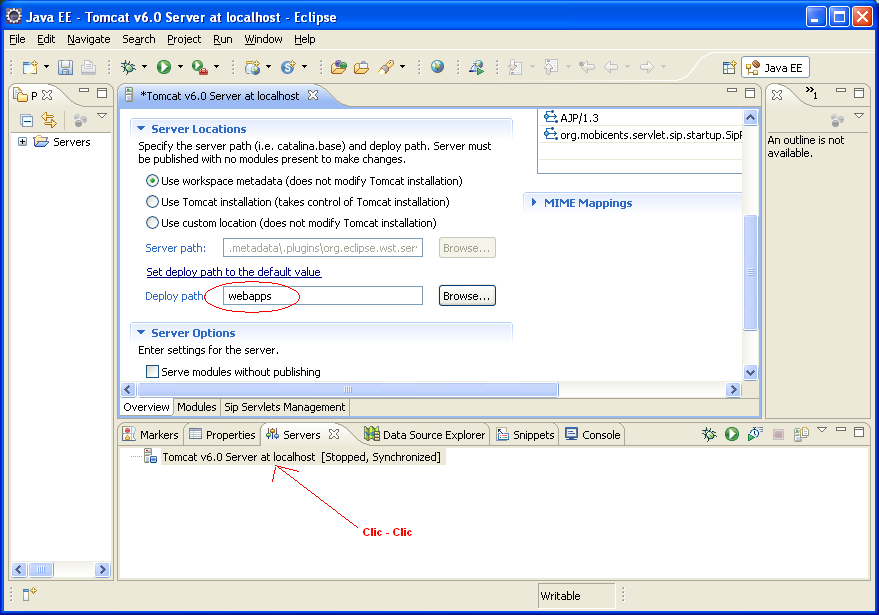Debug the server using the bug icon

709,432
